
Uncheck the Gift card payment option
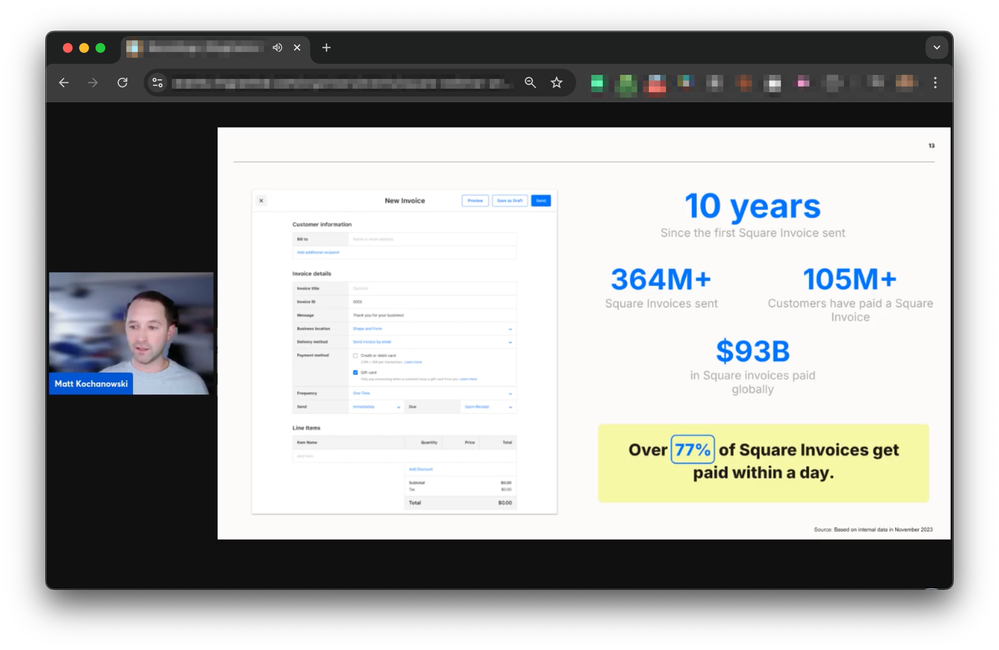pos(355,372)
